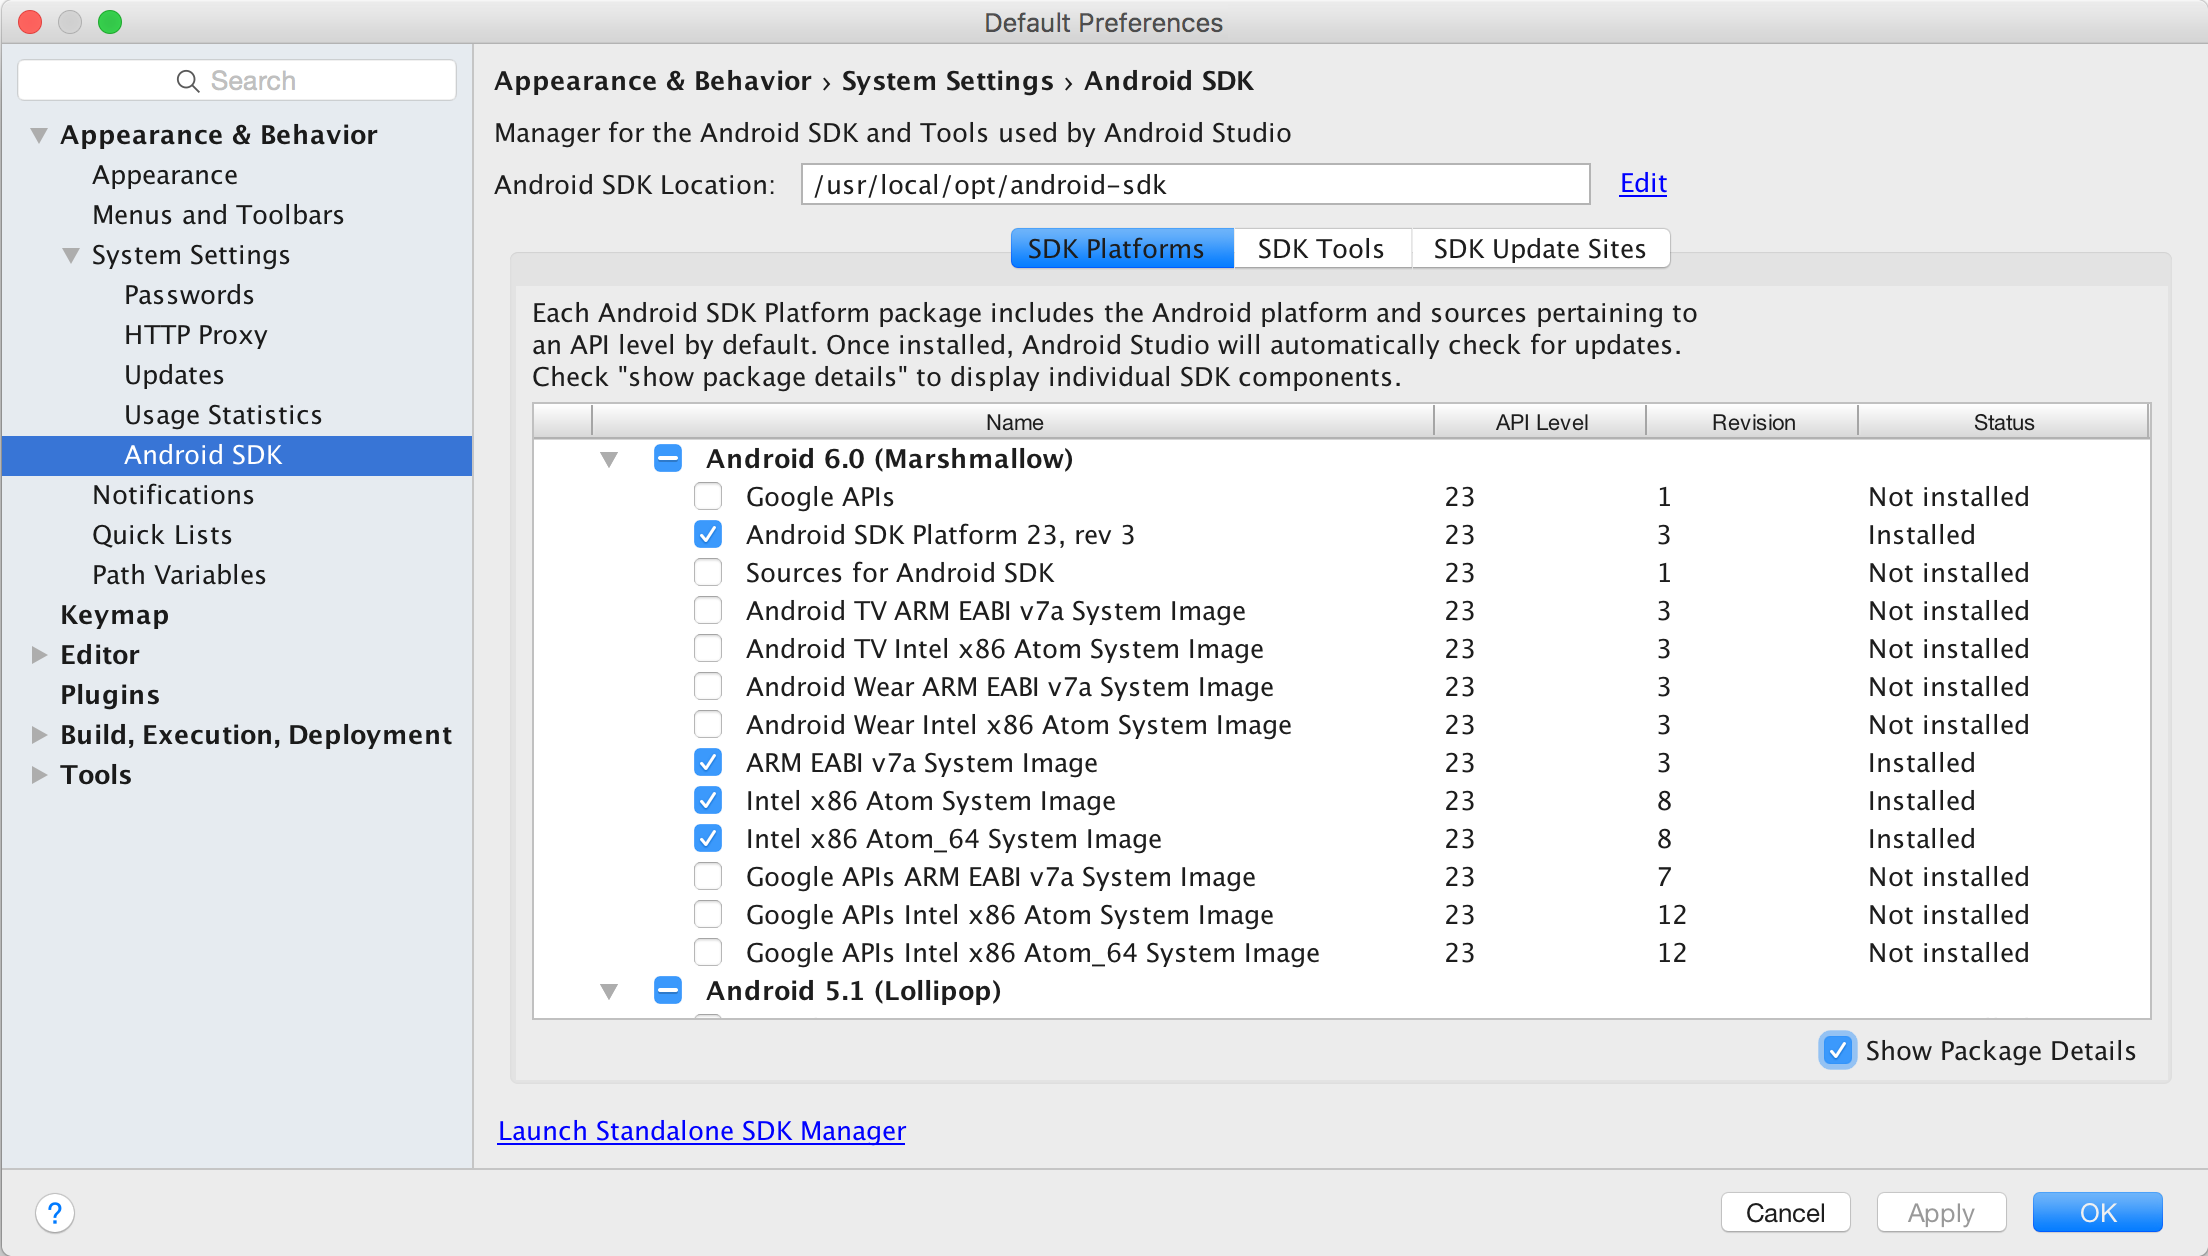Toggle Android 6.0 (Marshmallow) group checkbox
The width and height of the screenshot is (2208, 1256).
pyautogui.click(x=668, y=459)
